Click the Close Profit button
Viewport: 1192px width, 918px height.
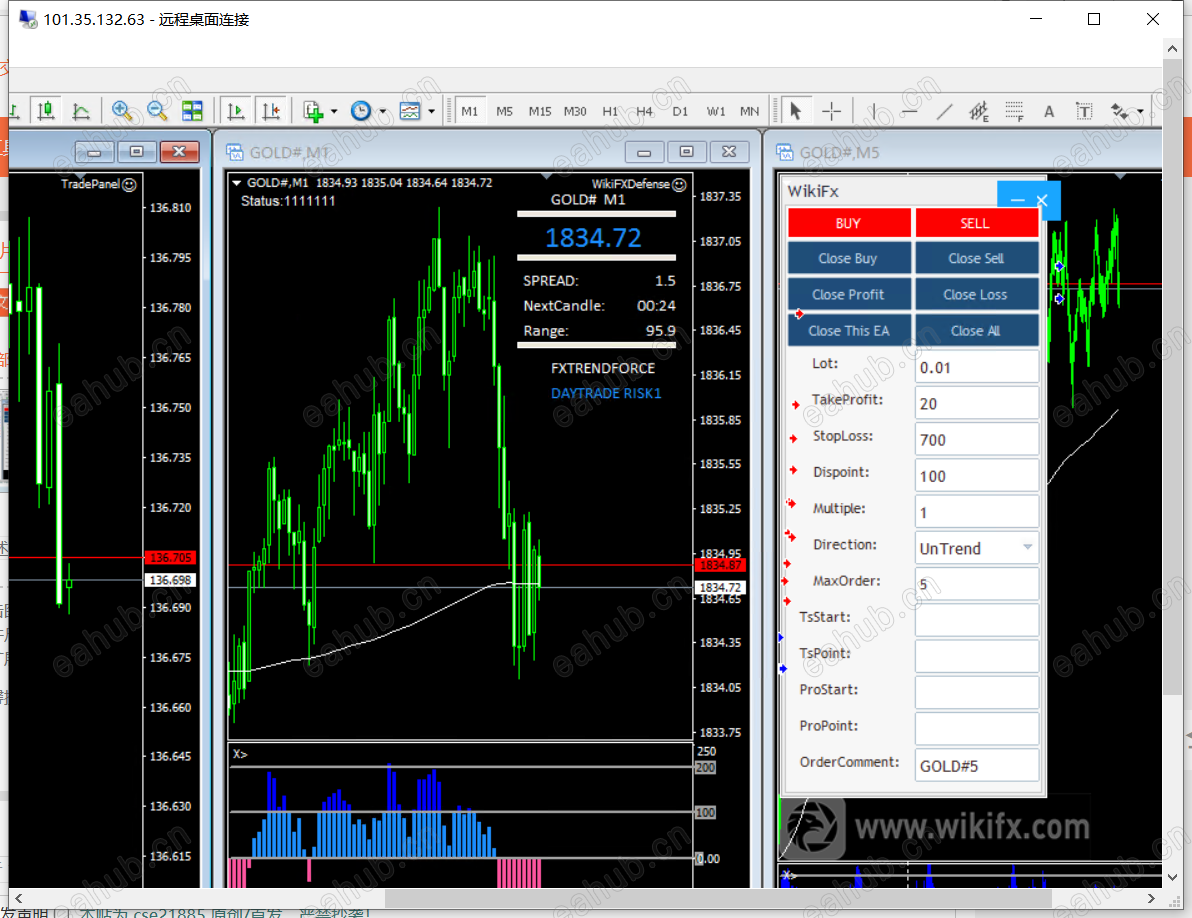[x=849, y=294]
